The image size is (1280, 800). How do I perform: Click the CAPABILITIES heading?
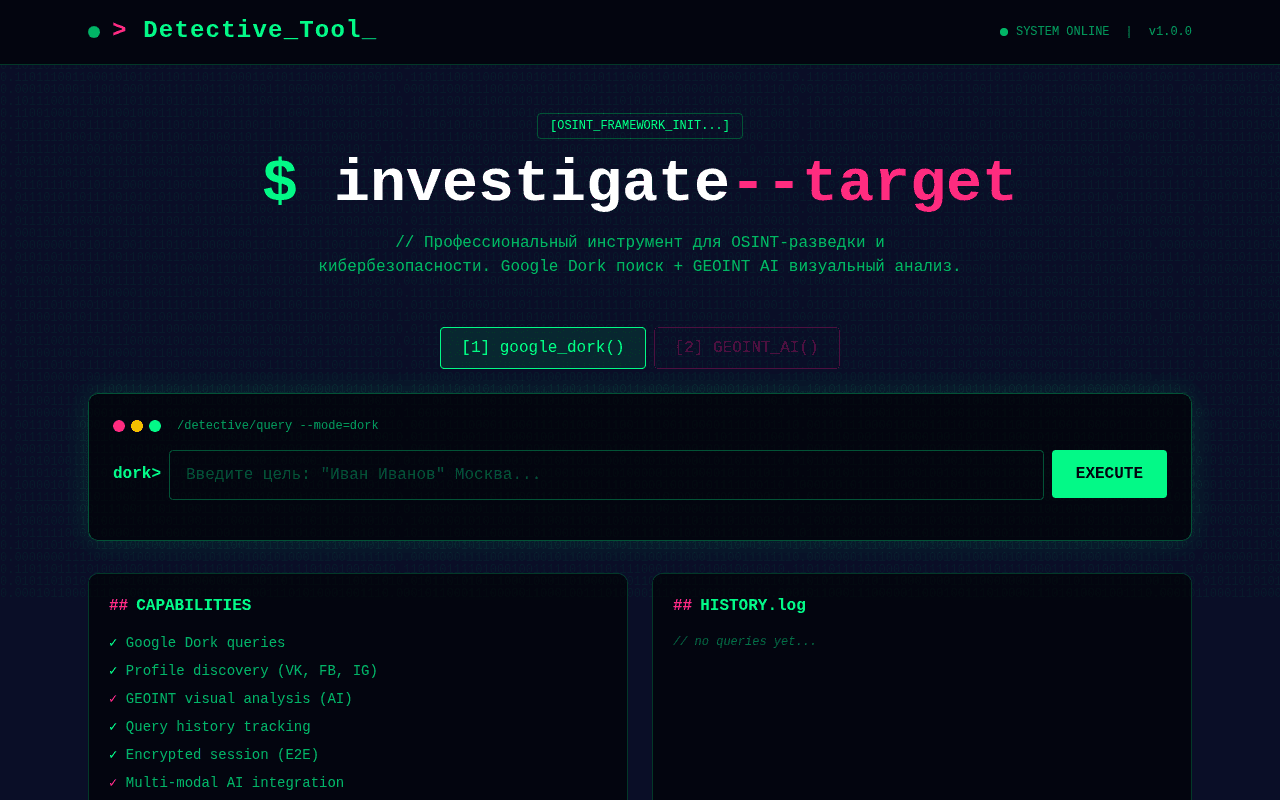coord(180,606)
